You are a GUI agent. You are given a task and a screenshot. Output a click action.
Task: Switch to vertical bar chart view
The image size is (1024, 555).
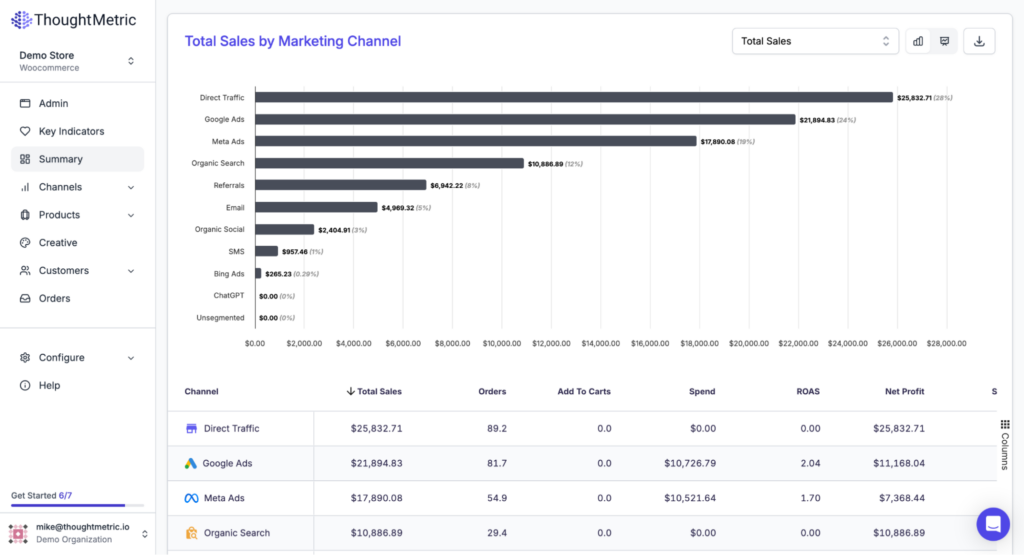point(918,41)
